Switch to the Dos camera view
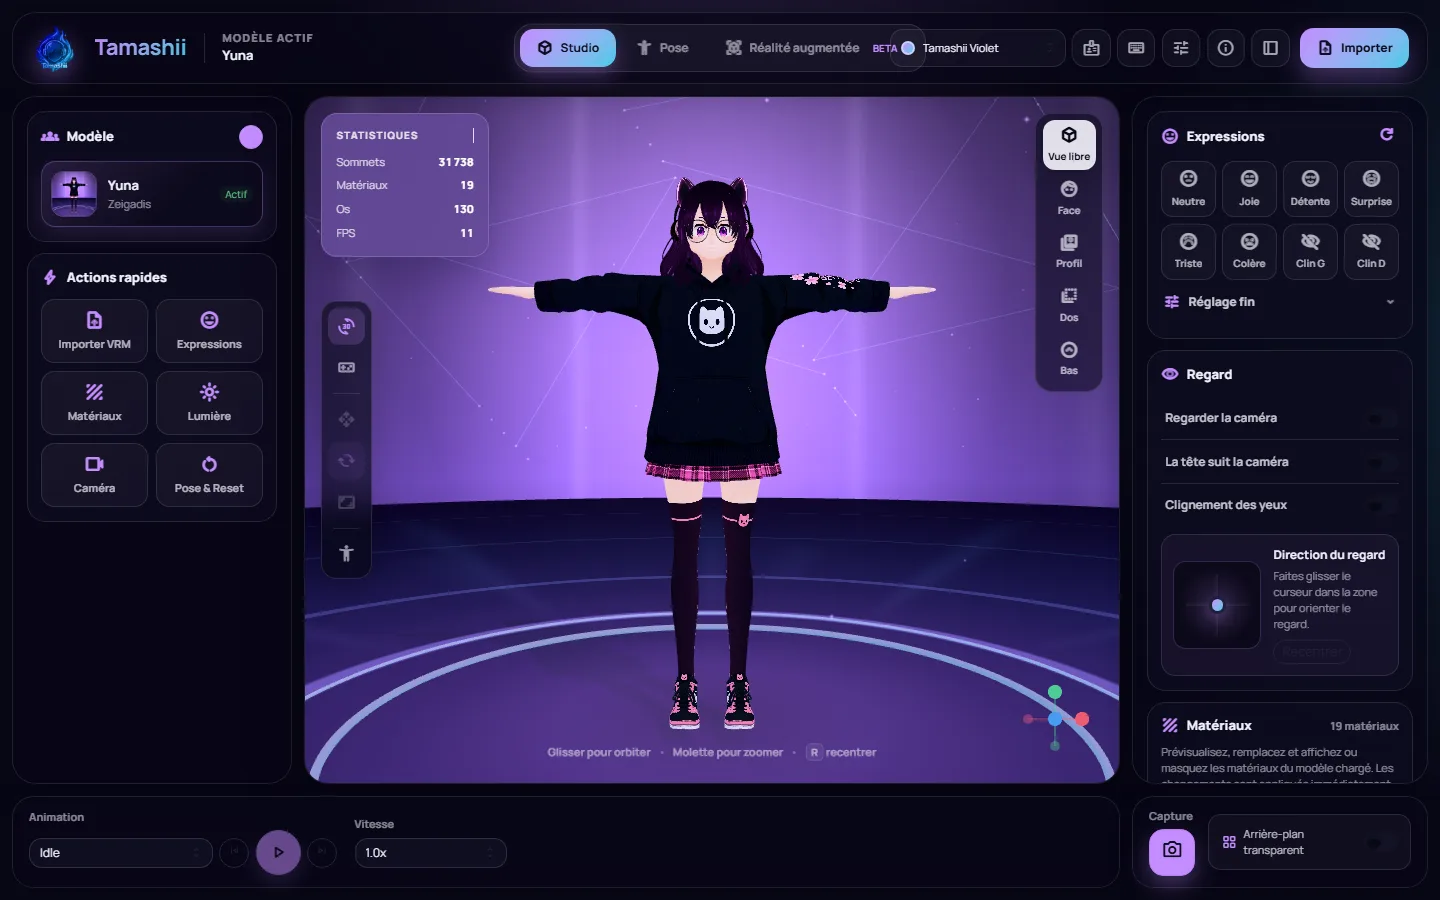Screen dimensions: 1440x900 [x=1069, y=305]
